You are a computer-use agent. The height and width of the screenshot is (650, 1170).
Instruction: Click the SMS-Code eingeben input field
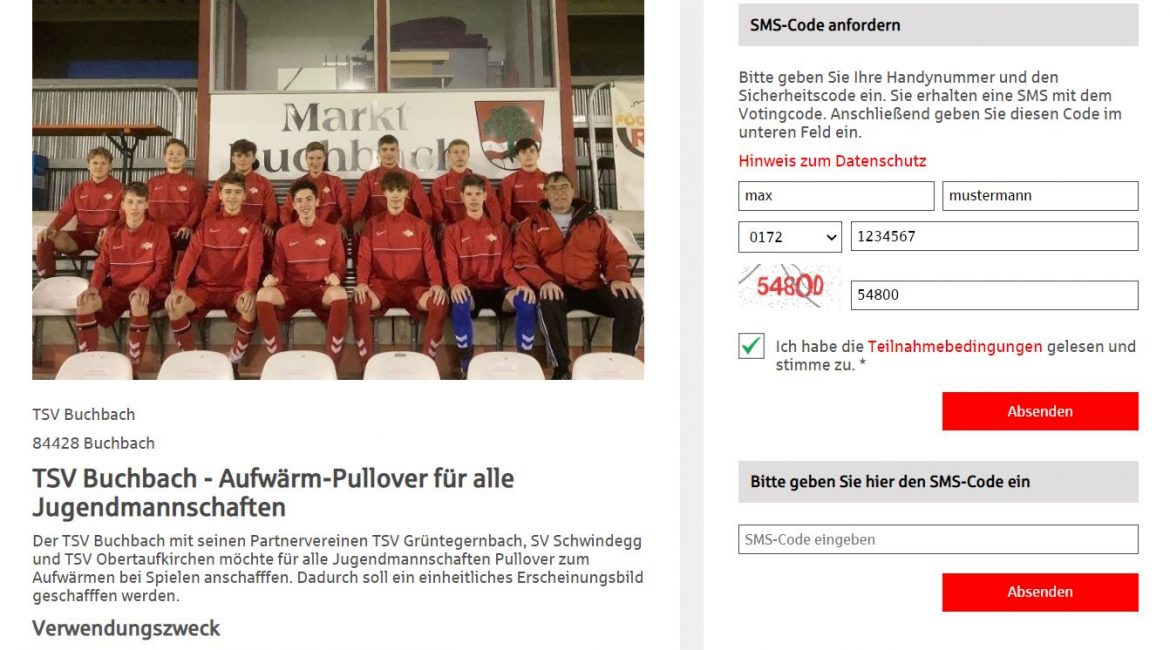[939, 540]
